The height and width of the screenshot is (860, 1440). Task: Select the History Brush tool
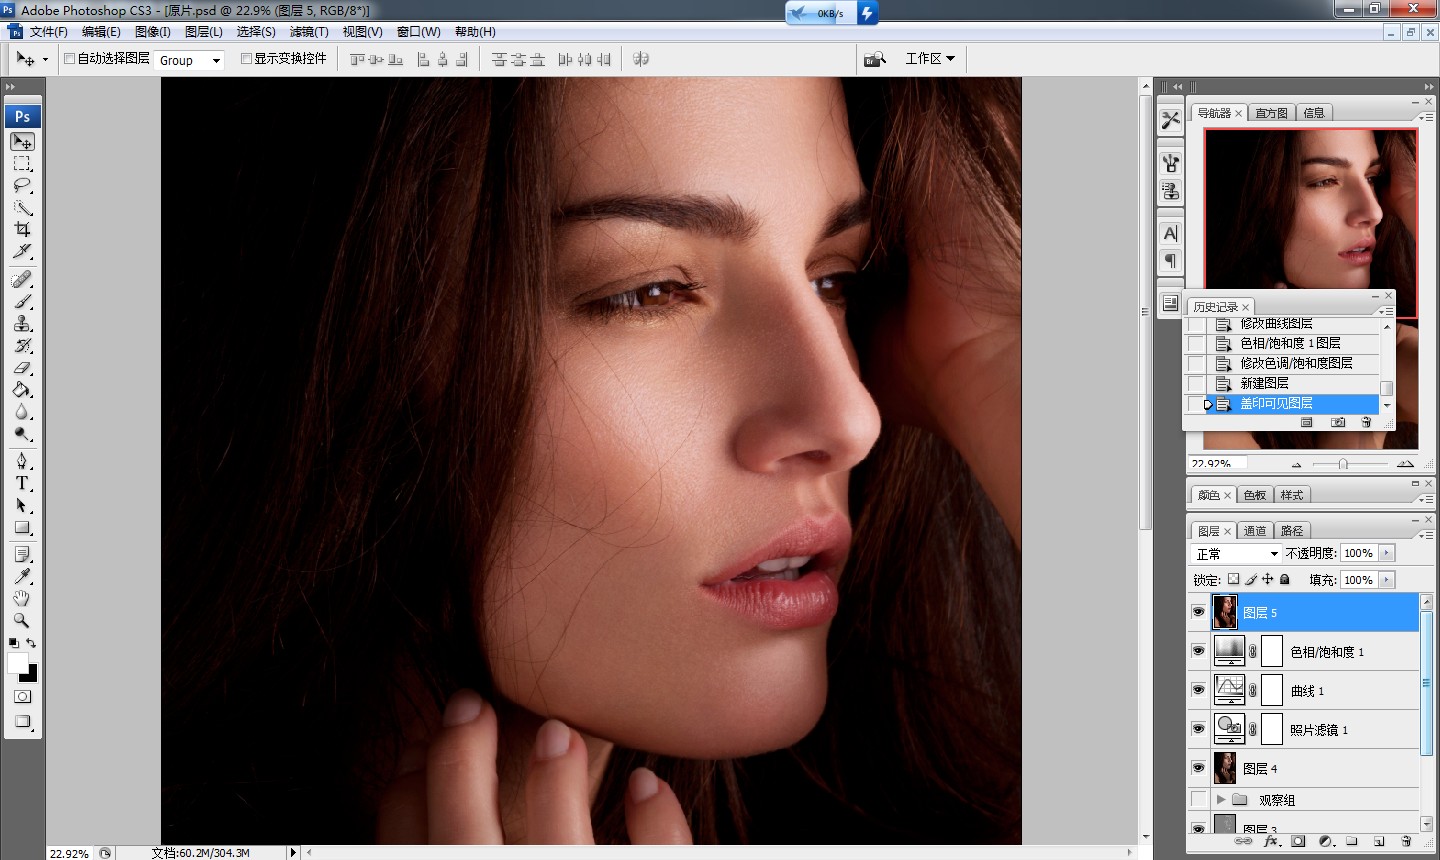(22, 346)
